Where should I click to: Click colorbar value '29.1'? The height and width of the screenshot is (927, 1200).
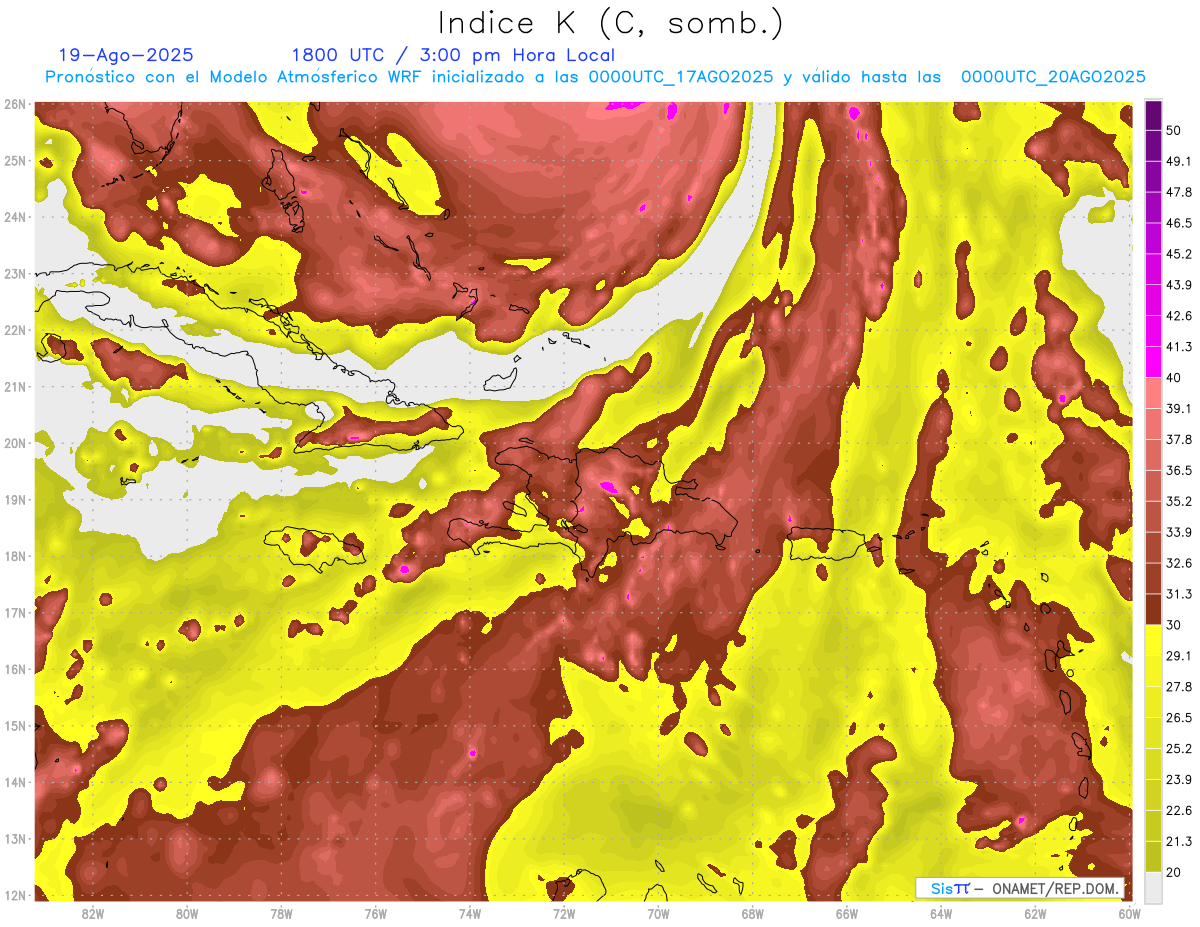[x=1179, y=655]
